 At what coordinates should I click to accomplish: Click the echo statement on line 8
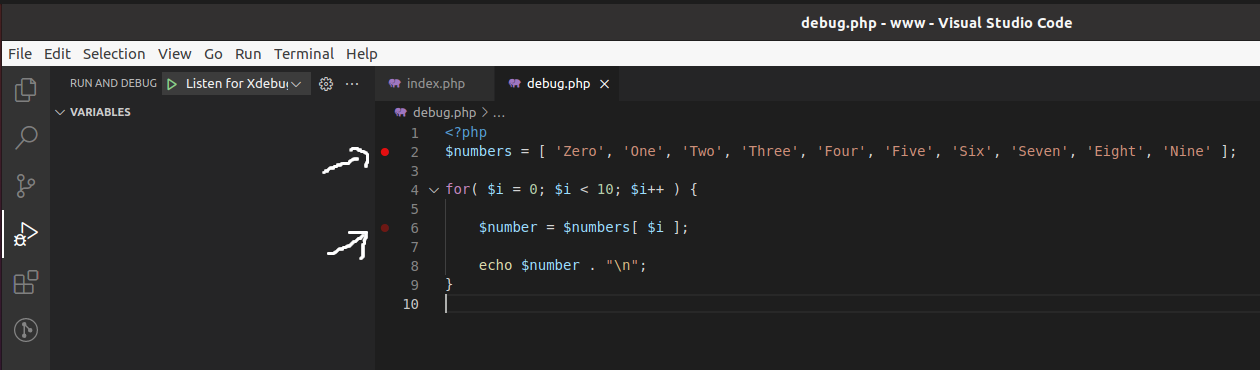(x=495, y=266)
